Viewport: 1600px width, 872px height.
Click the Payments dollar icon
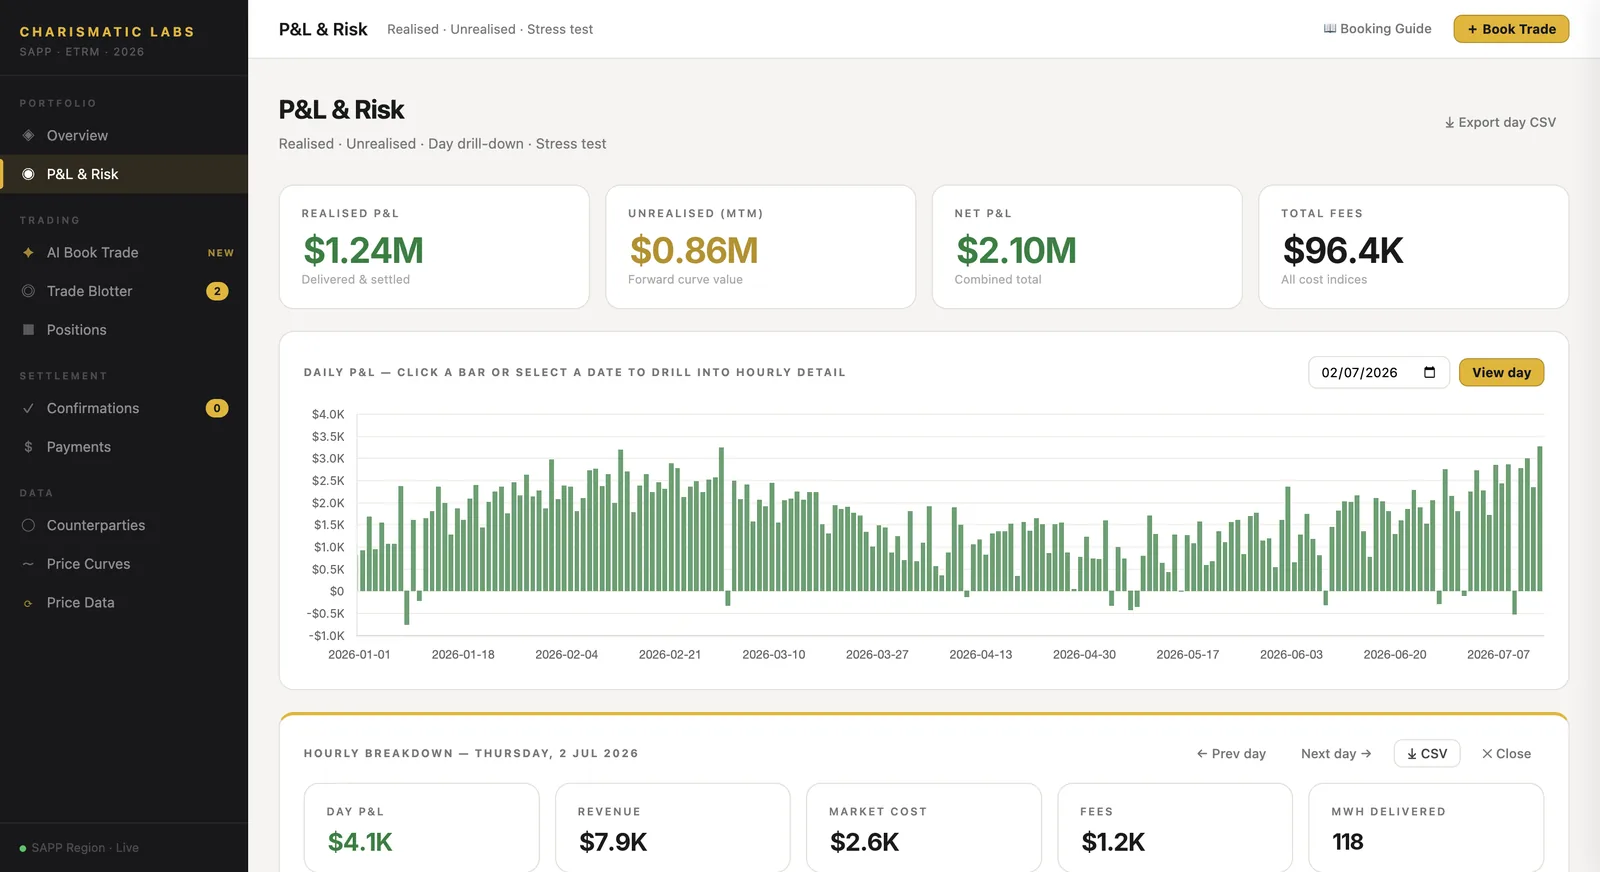(x=28, y=447)
